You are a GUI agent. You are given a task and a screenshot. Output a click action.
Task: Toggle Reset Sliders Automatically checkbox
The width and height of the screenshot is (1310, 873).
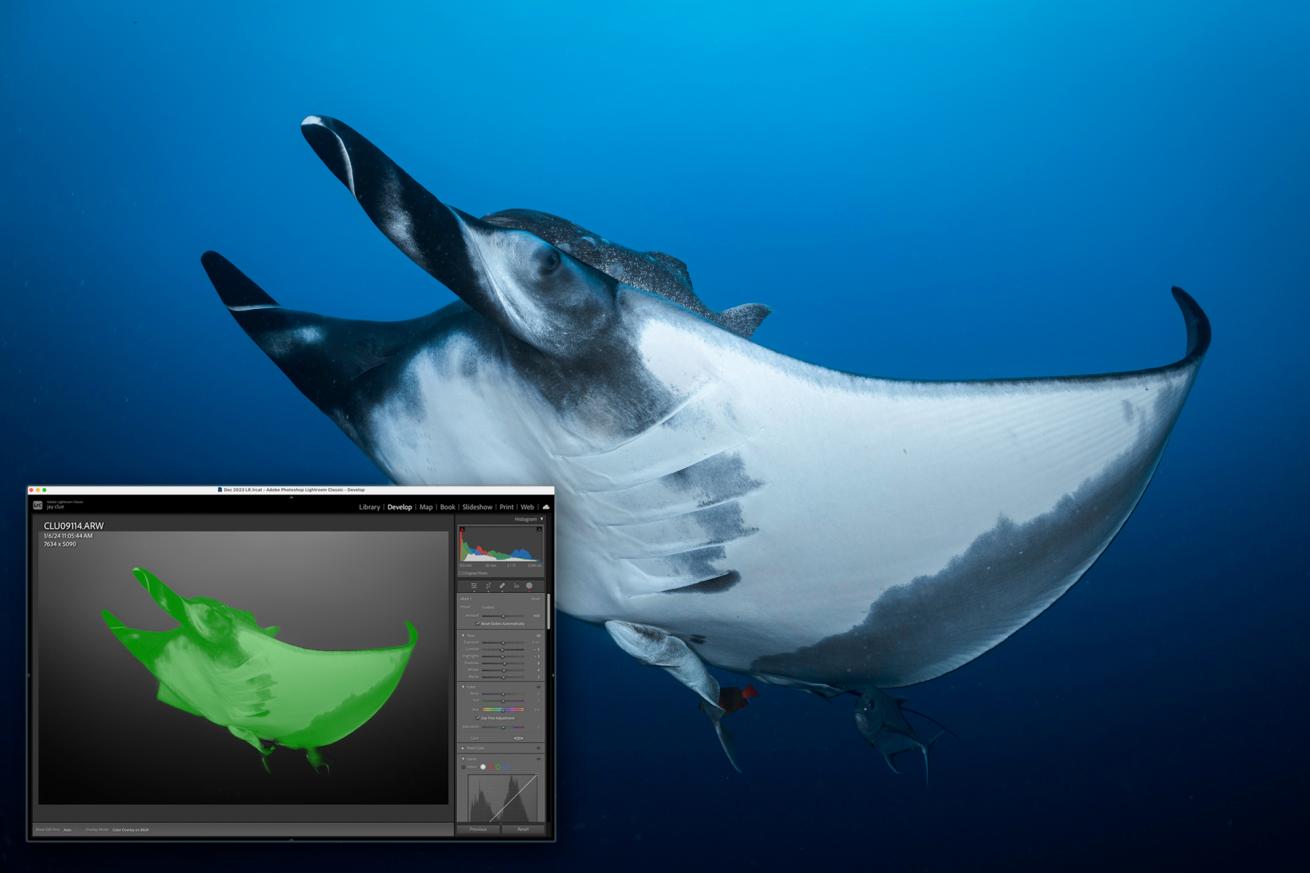click(478, 623)
